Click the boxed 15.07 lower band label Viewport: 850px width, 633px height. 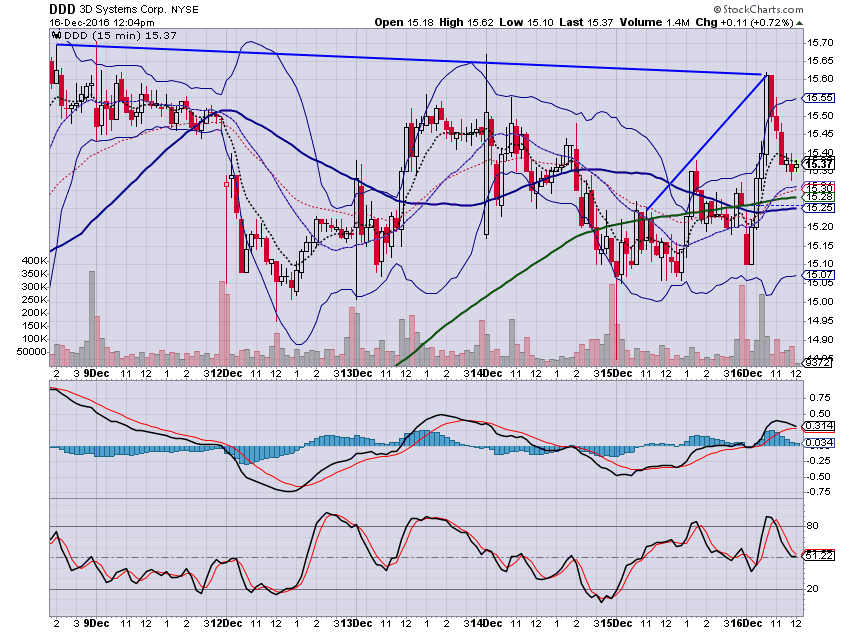click(819, 275)
